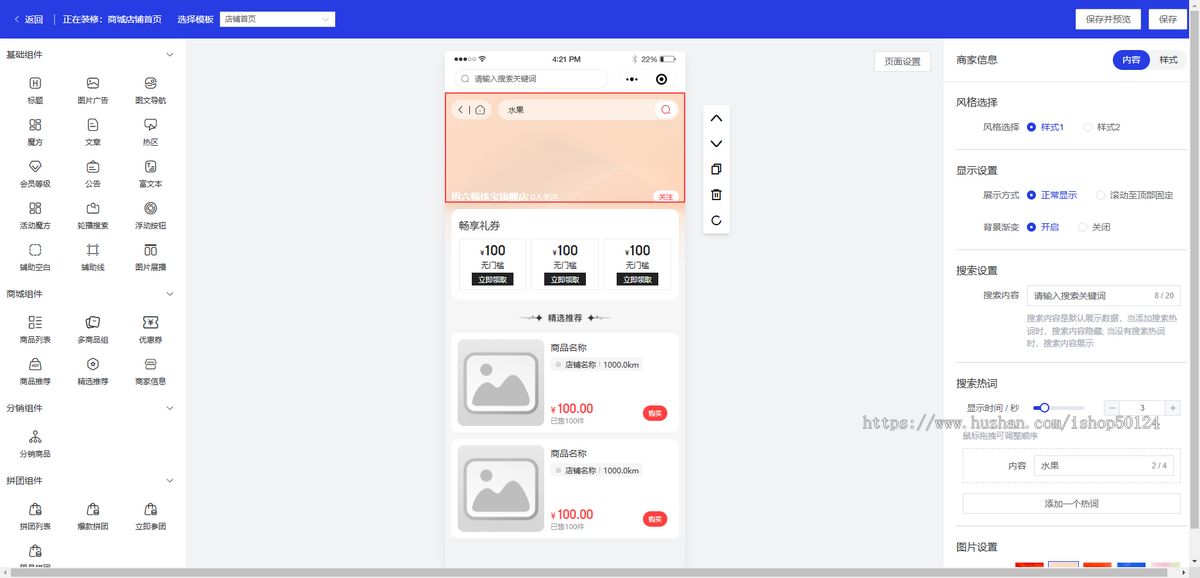Collapse the 拼团组件 section
Image resolution: width=1200 pixels, height=578 pixels.
(169, 480)
